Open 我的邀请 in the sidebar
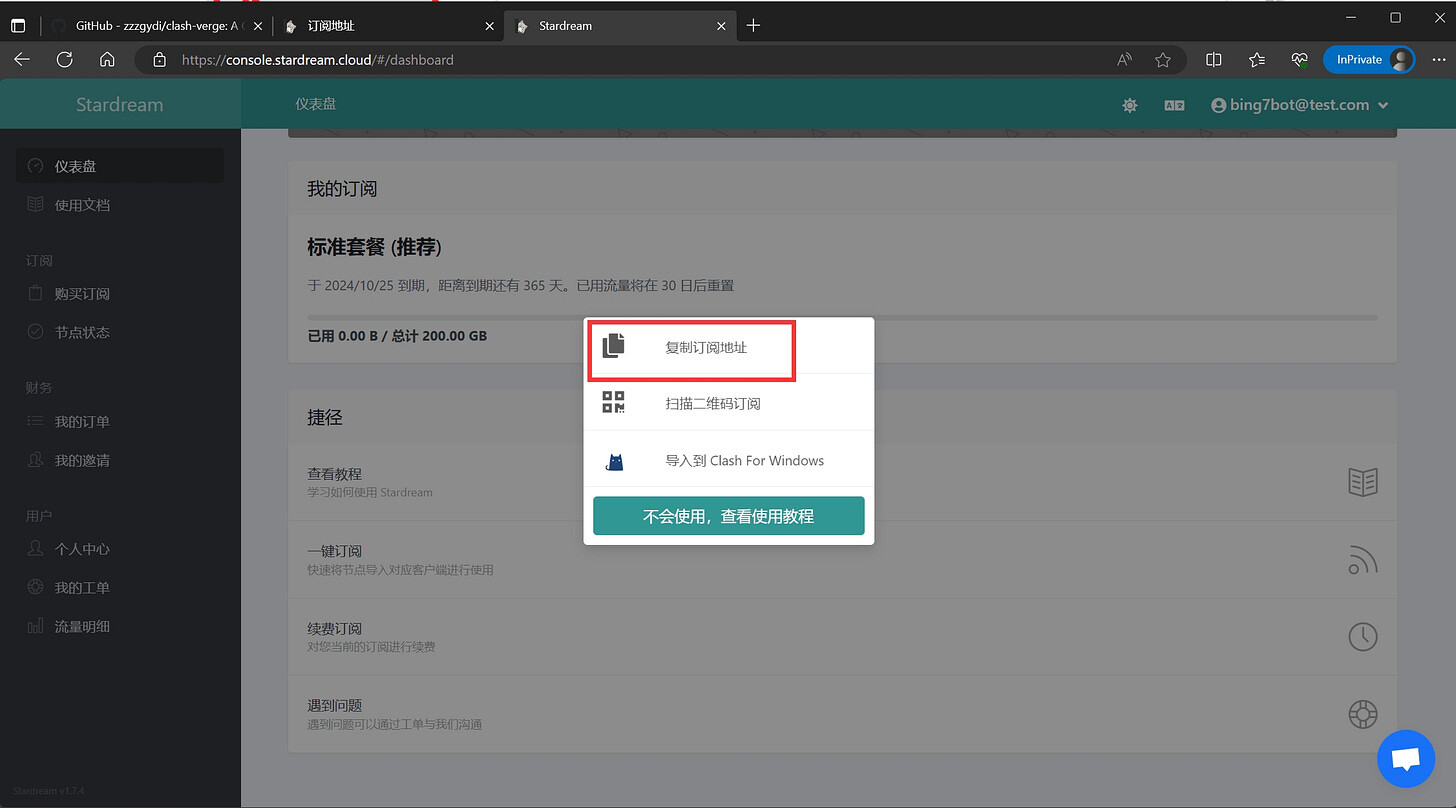Viewport: 1456px width, 808px height. [120, 460]
